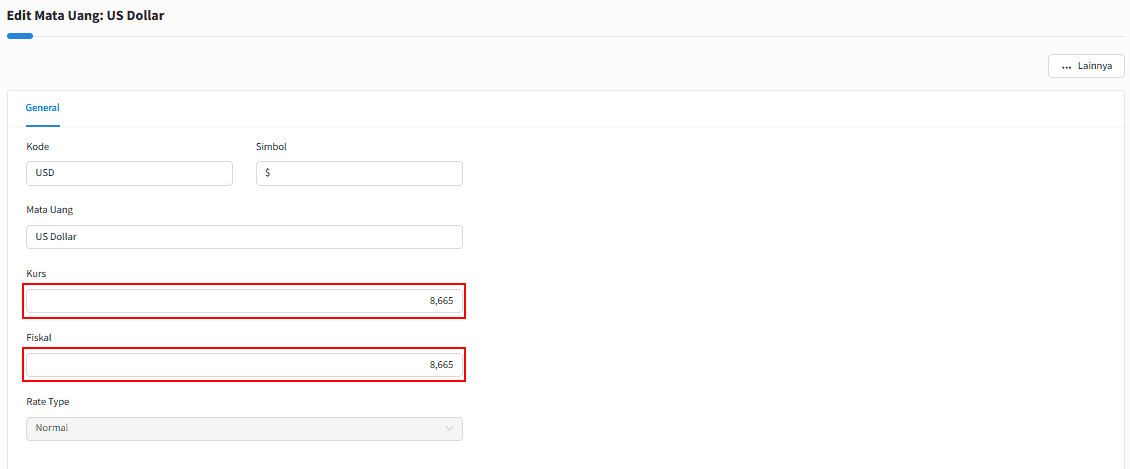Click the Kode field label
Image resolution: width=1130 pixels, height=469 pixels.
coord(37,146)
